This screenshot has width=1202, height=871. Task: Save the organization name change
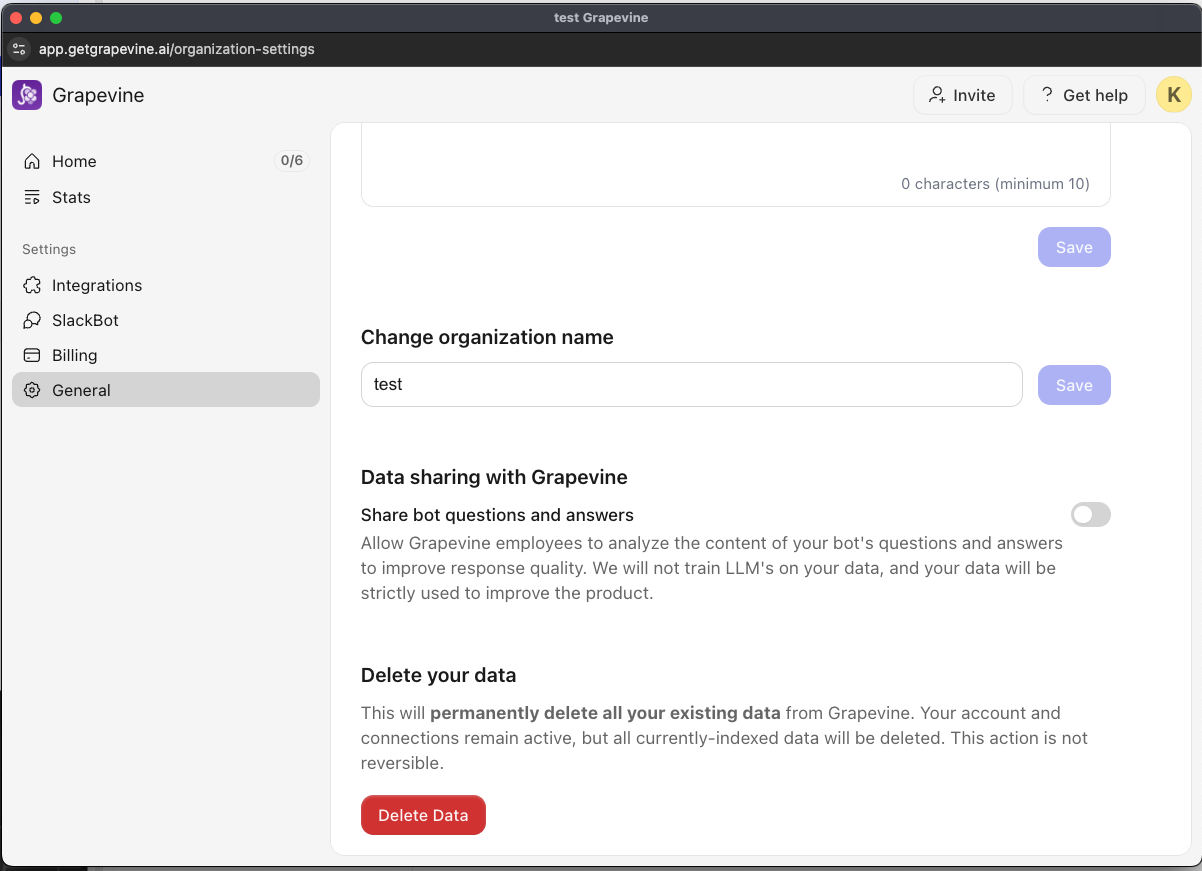pyautogui.click(x=1074, y=385)
